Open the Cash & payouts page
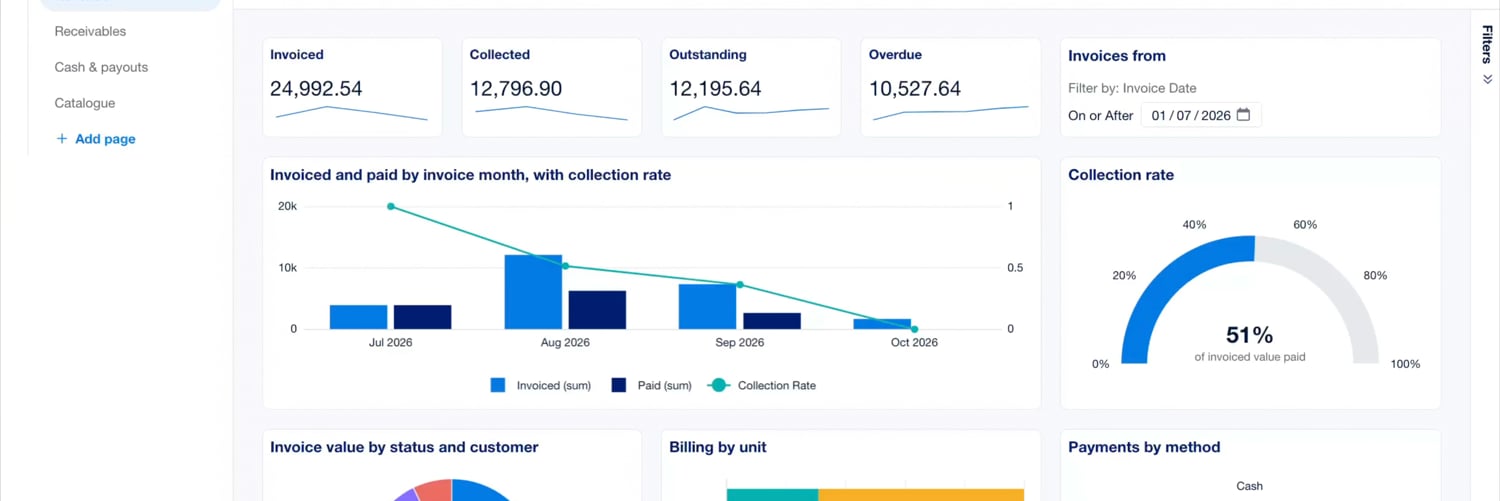 101,67
